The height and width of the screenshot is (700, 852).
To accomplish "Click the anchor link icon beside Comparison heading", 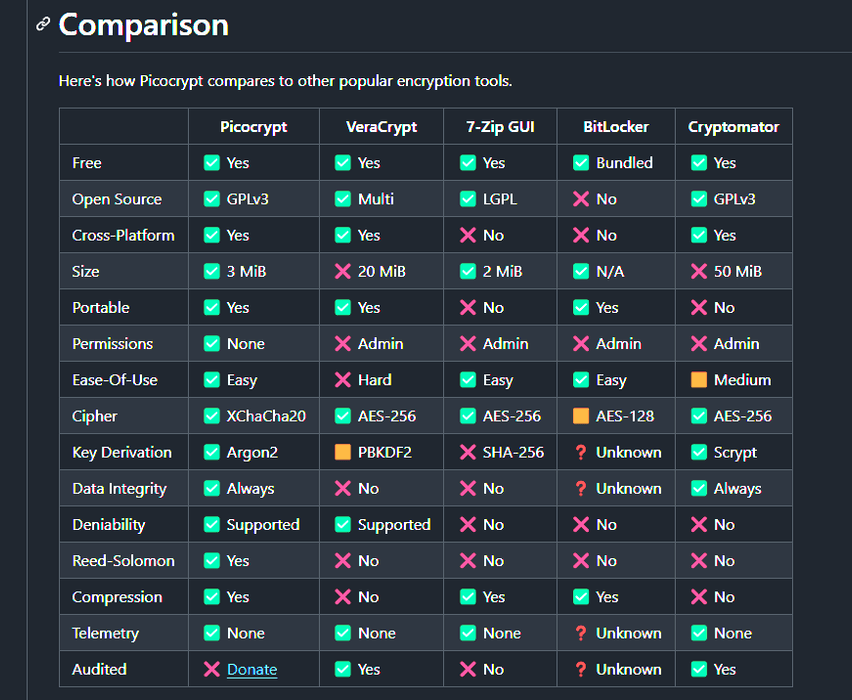I will [x=43, y=24].
